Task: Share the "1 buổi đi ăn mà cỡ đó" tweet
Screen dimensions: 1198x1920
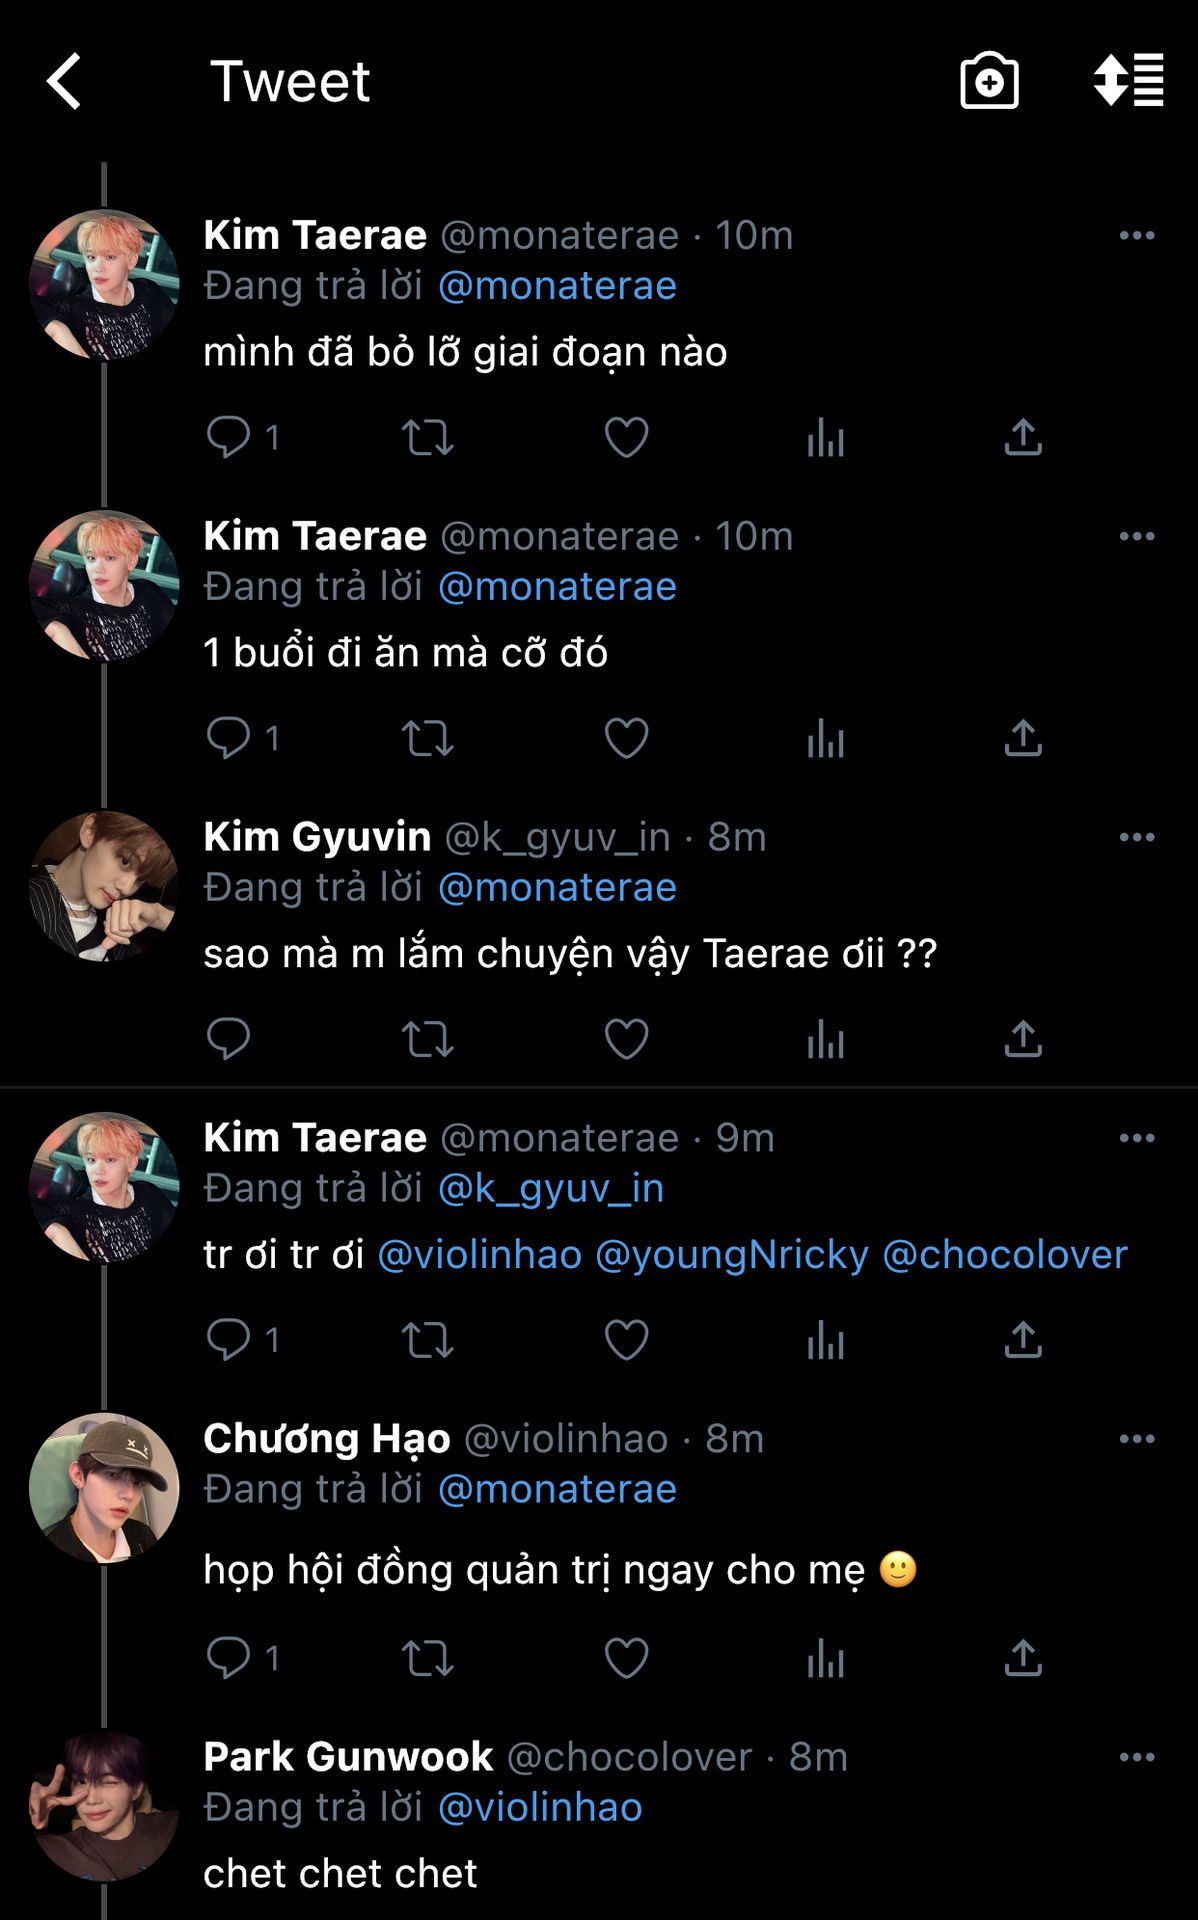Action: pyautogui.click(x=1023, y=739)
